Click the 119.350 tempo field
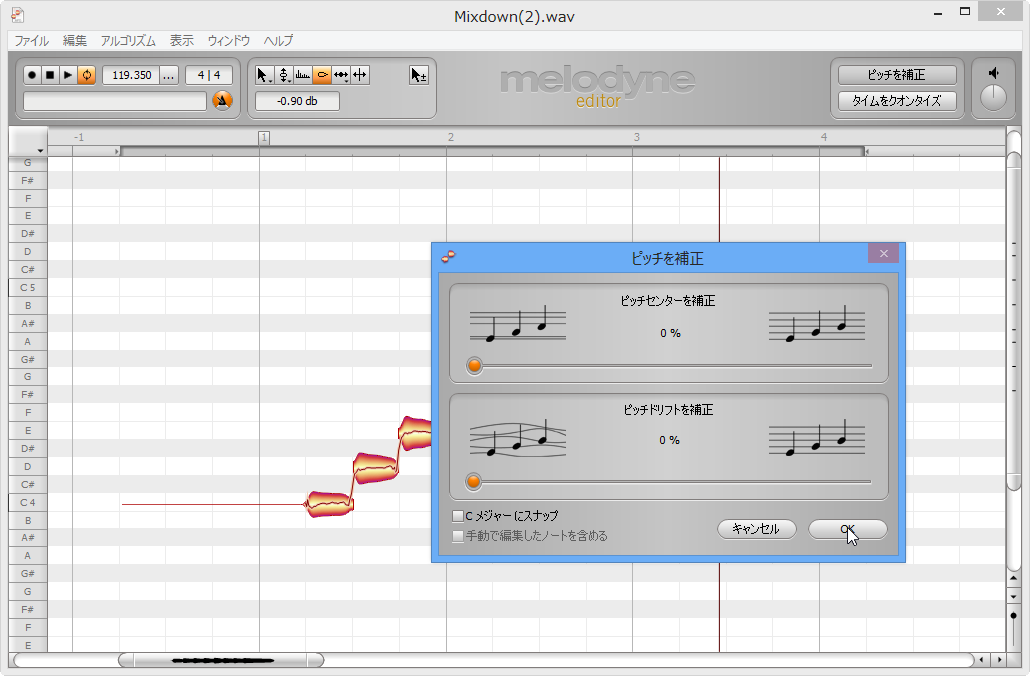This screenshot has width=1030, height=676. tap(131, 75)
